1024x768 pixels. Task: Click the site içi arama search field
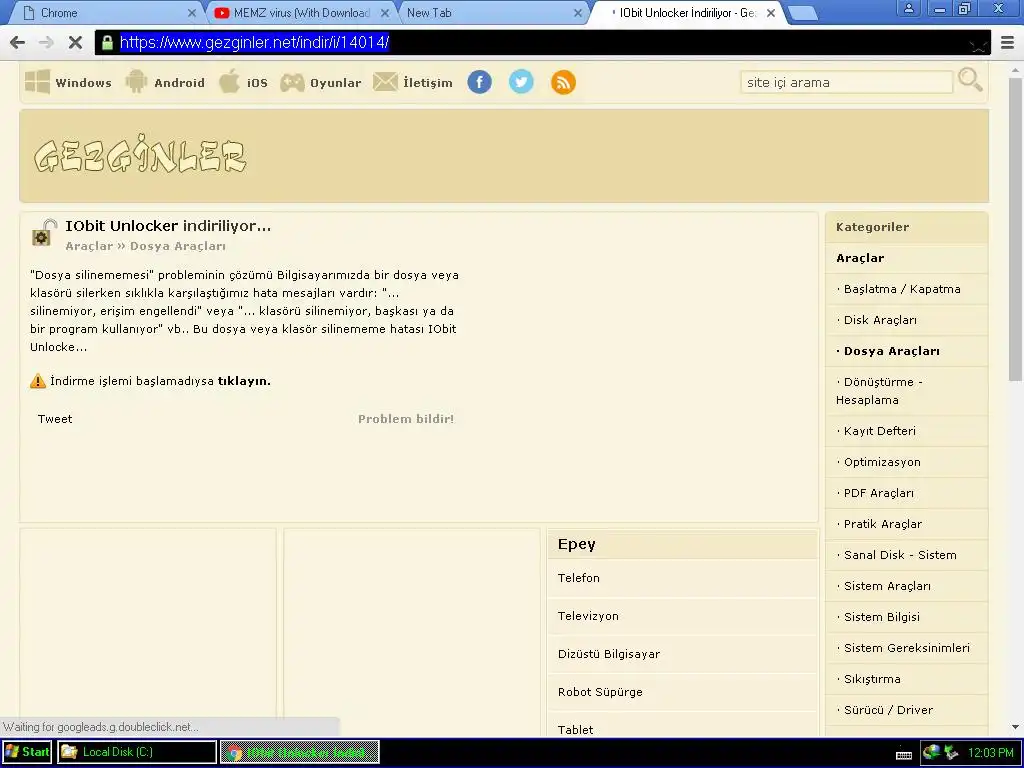(846, 82)
